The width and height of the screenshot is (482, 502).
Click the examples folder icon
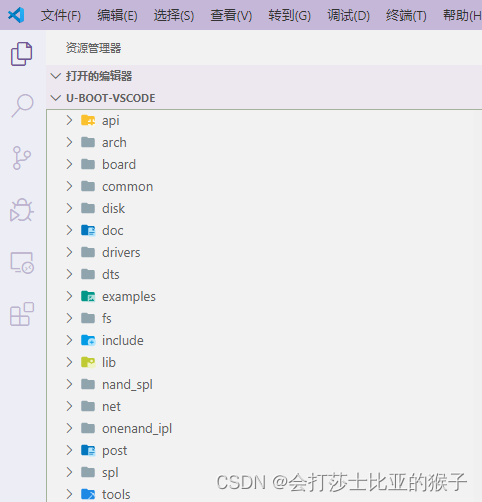tap(88, 296)
